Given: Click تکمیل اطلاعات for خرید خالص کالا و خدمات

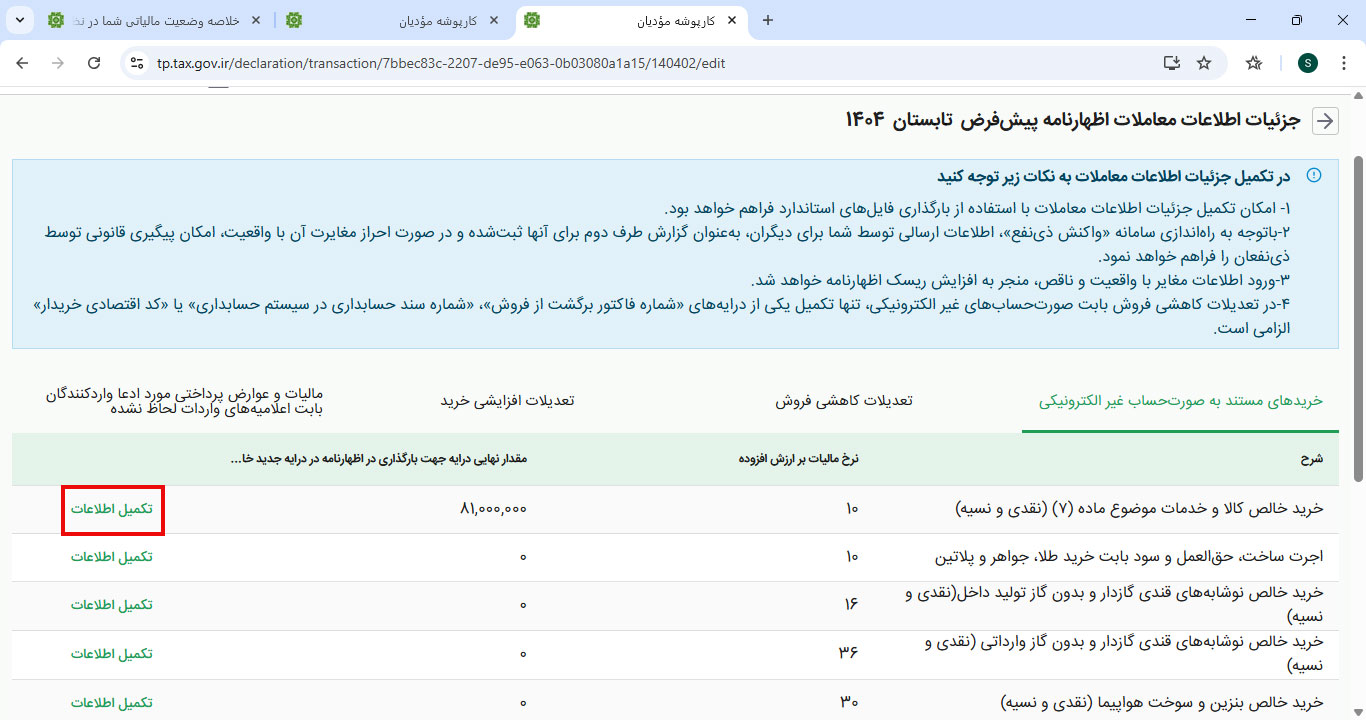Looking at the screenshot, I should (112, 509).
